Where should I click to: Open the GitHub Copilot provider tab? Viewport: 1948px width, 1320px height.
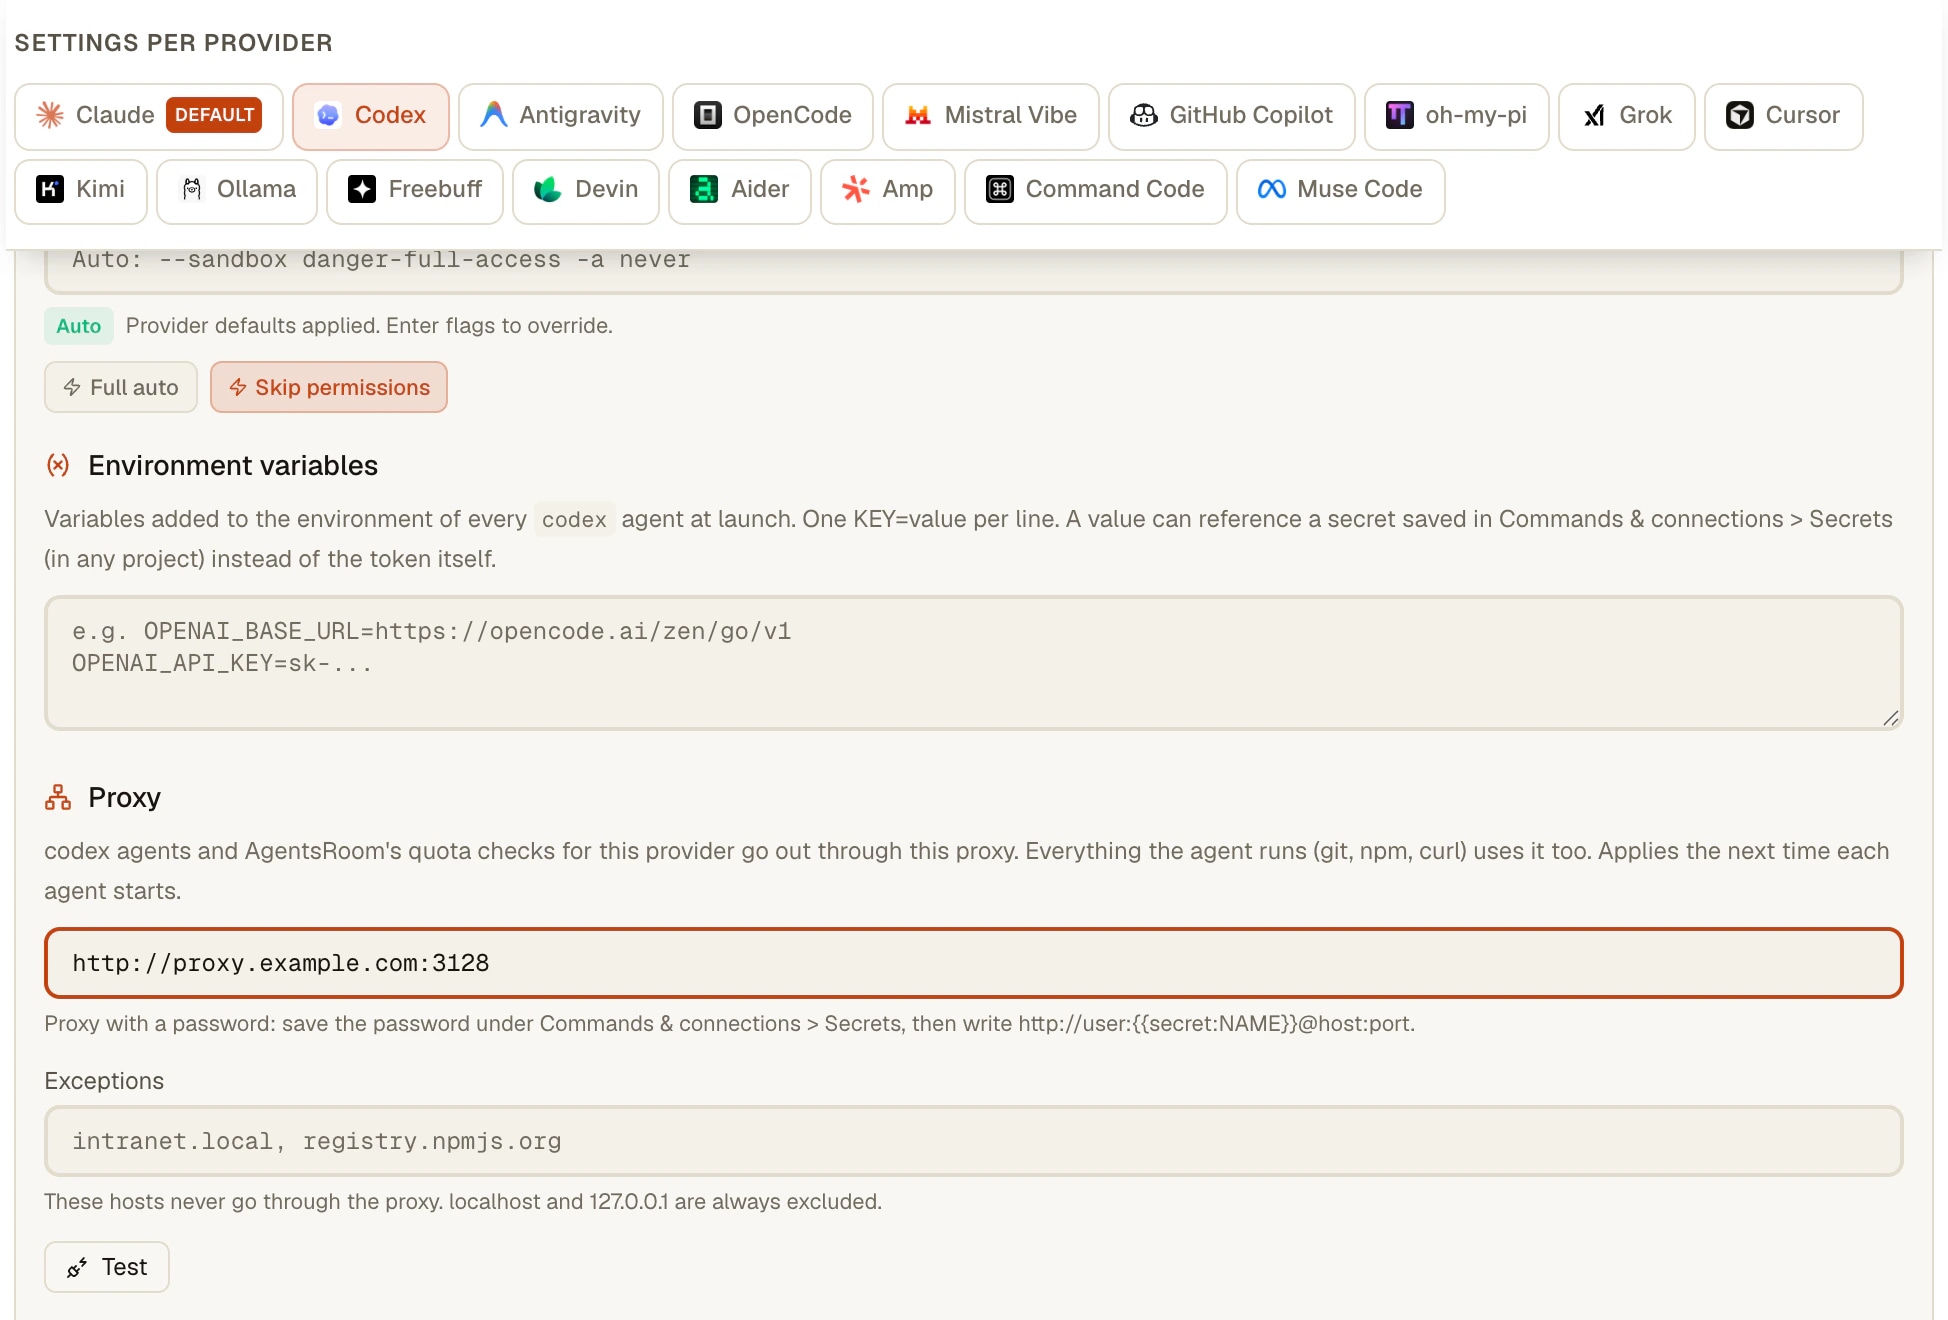[x=1231, y=116]
